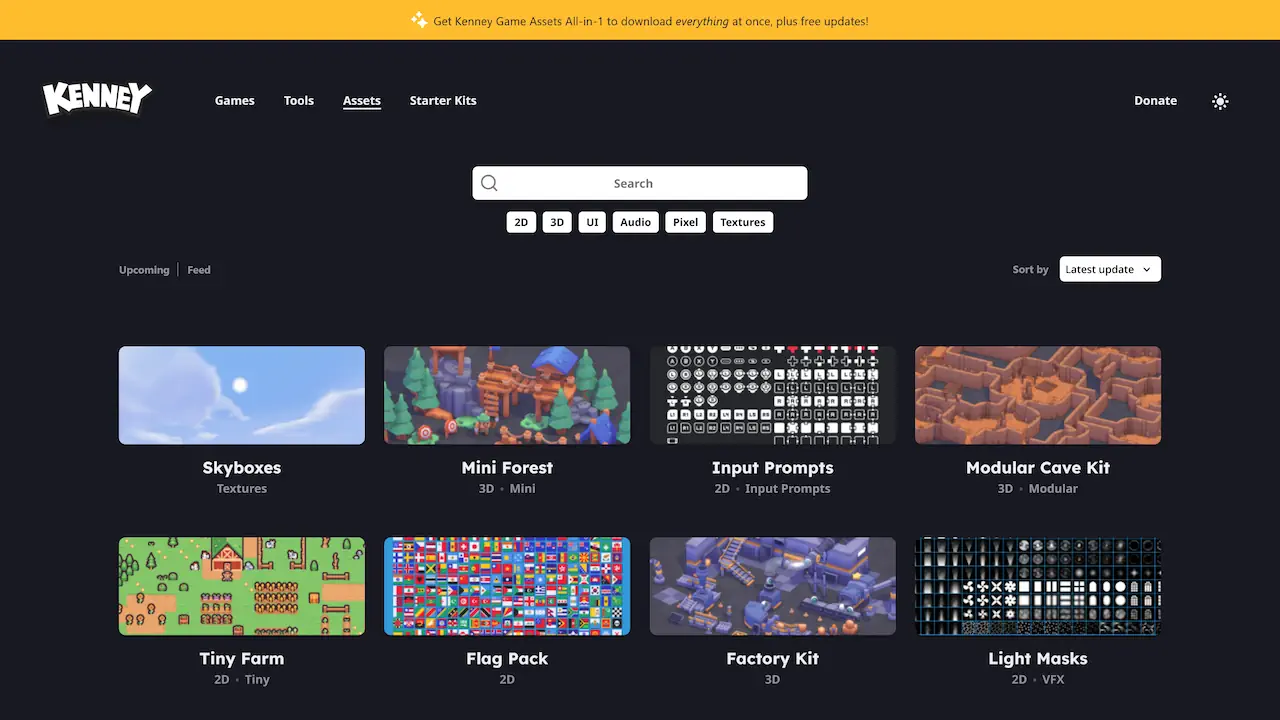This screenshot has height=720, width=1280.
Task: Click the Modular Cave Kit title text
Action: point(1038,467)
